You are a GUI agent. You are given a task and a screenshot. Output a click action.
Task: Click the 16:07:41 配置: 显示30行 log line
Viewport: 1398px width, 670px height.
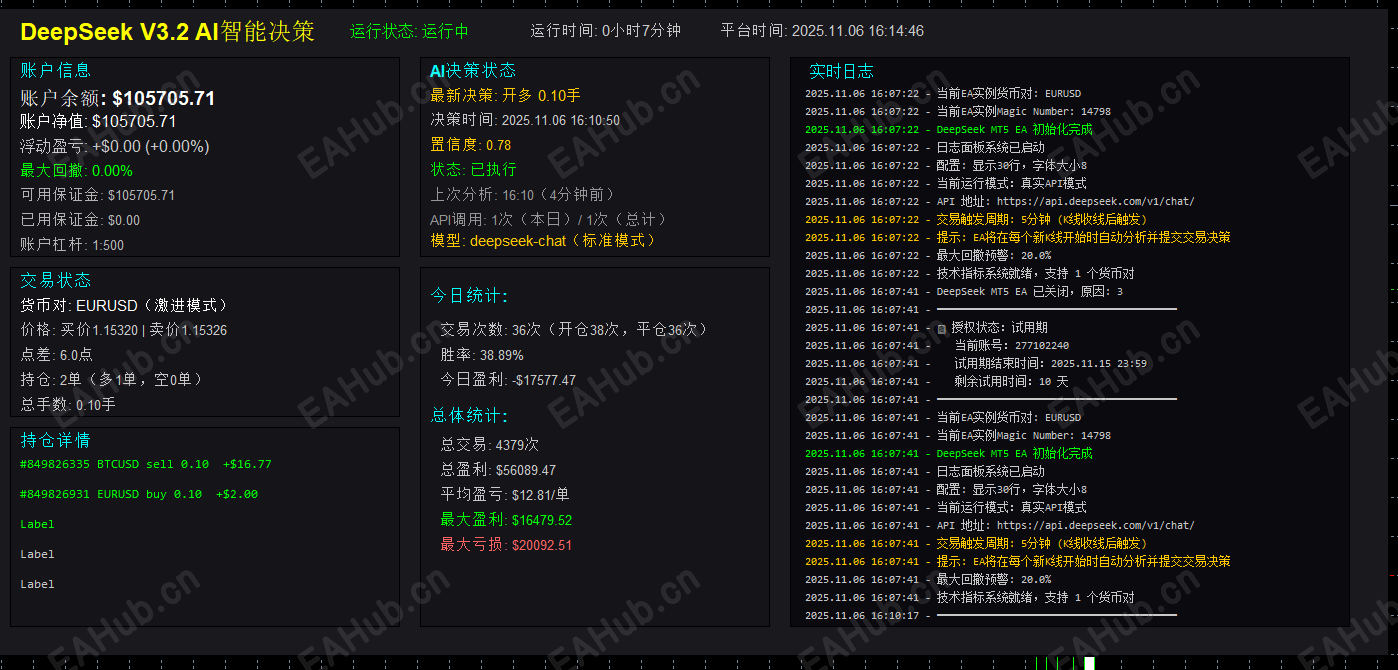(945, 490)
